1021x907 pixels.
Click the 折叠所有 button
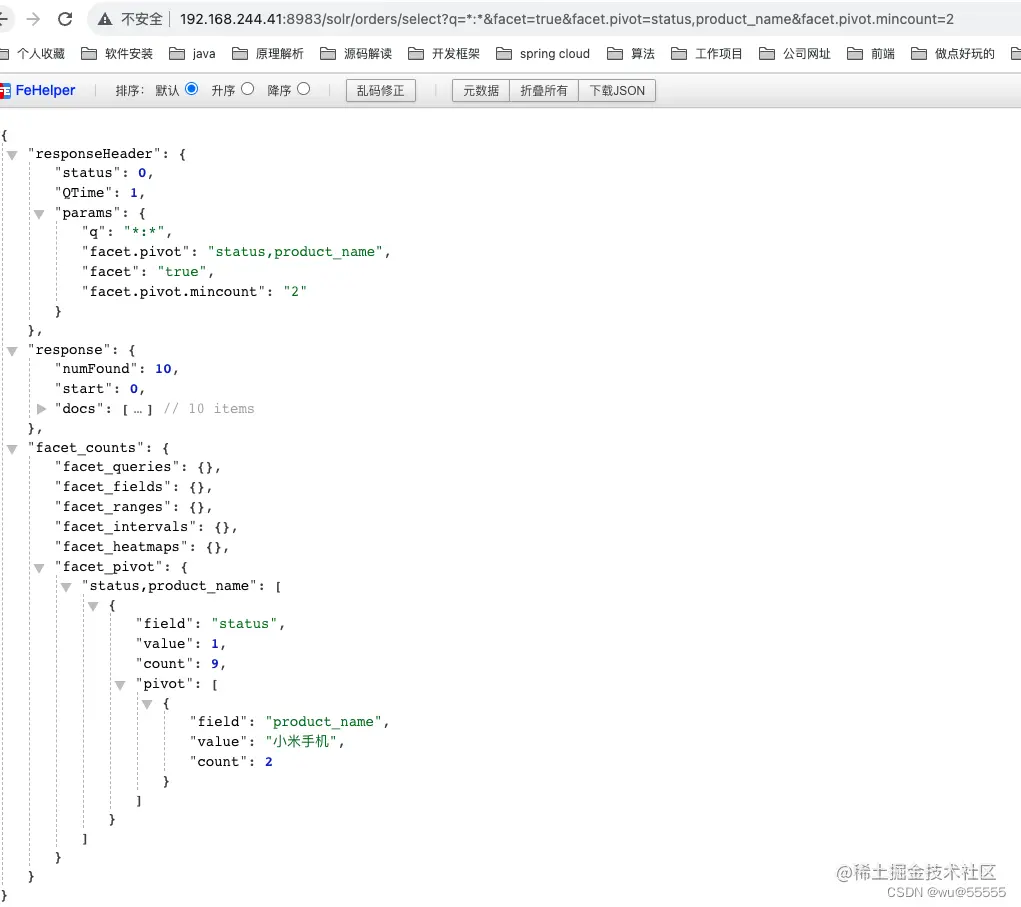tap(544, 91)
